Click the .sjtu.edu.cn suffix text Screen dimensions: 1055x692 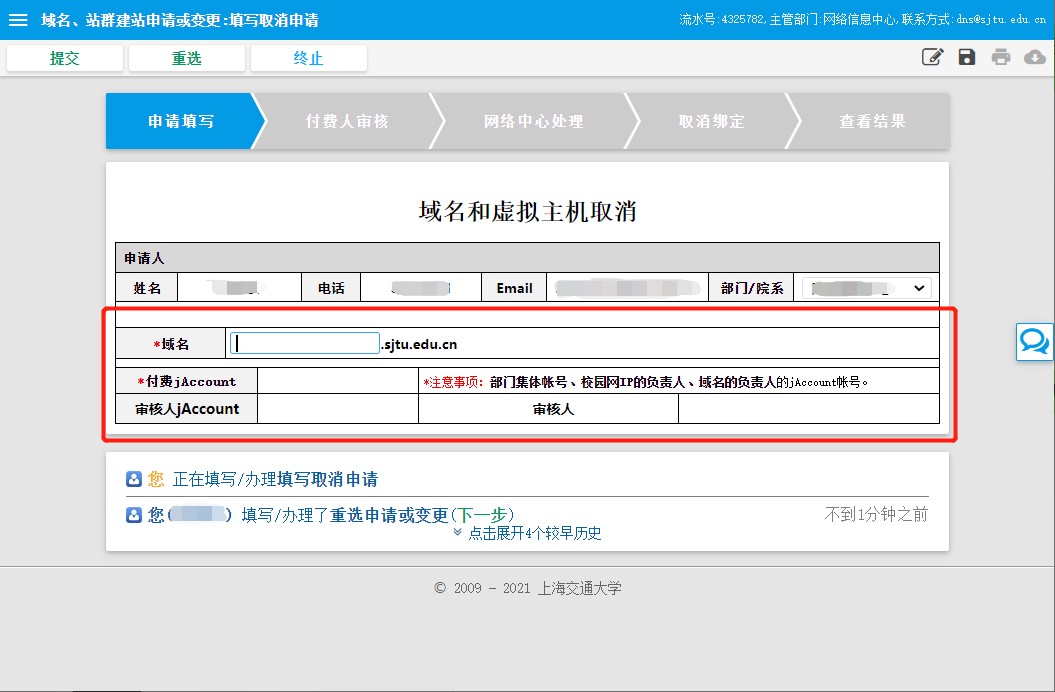click(x=419, y=344)
